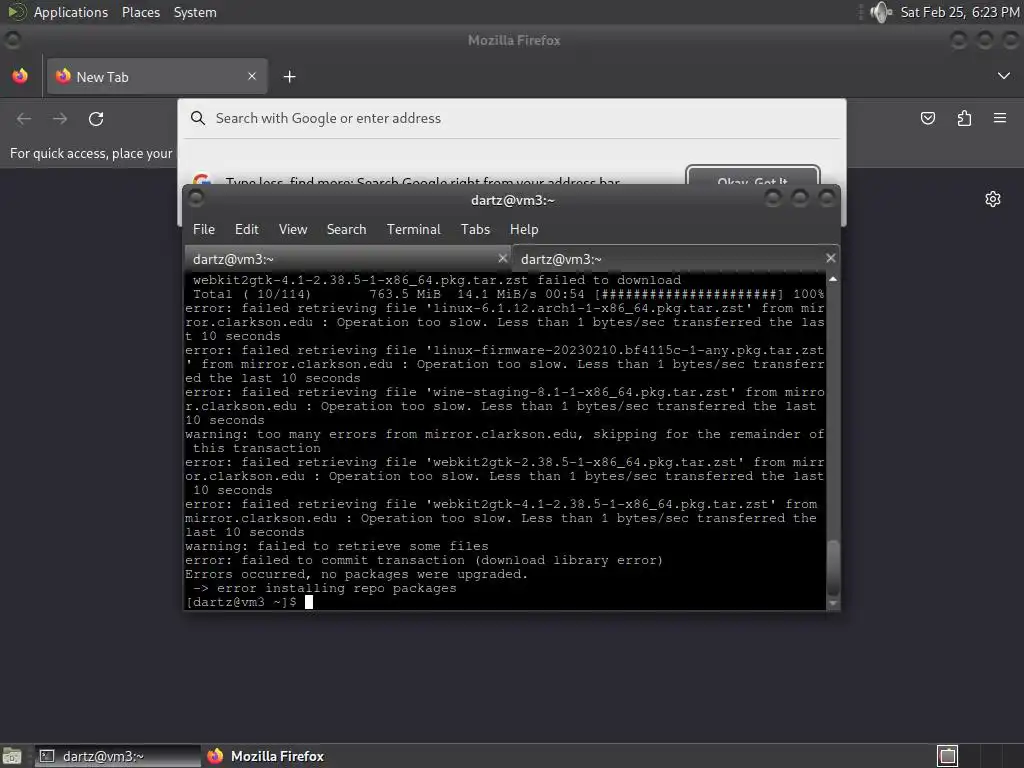Image resolution: width=1024 pixels, height=768 pixels.
Task: Open the terminal Tabs menu
Action: (x=475, y=229)
